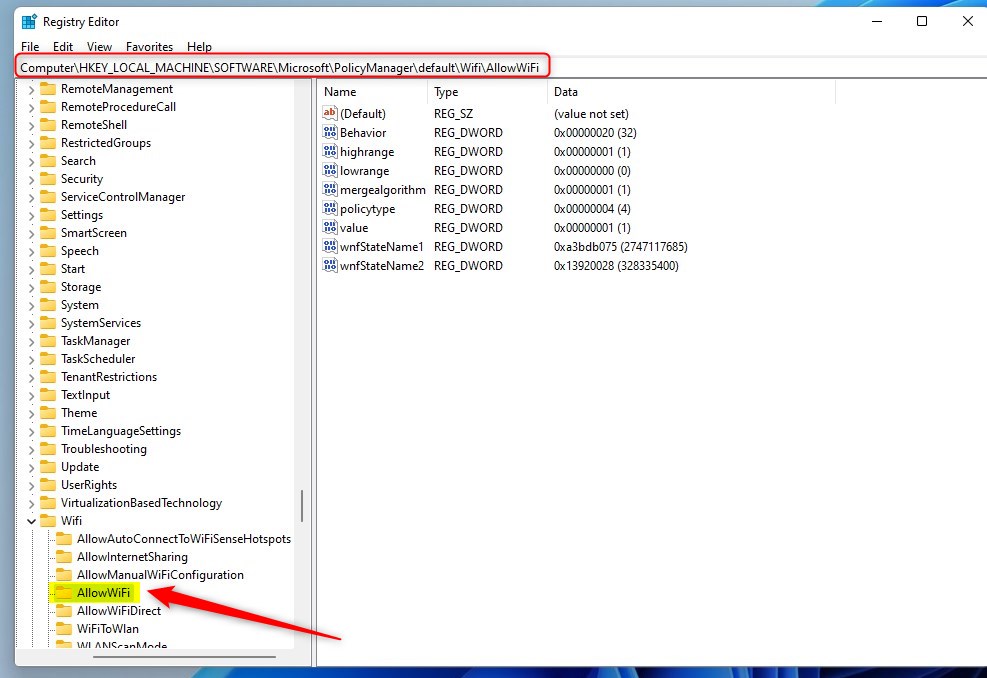Click the tree pane vertical scrollbar thumb
Screen dimensions: 987x678
(302, 506)
